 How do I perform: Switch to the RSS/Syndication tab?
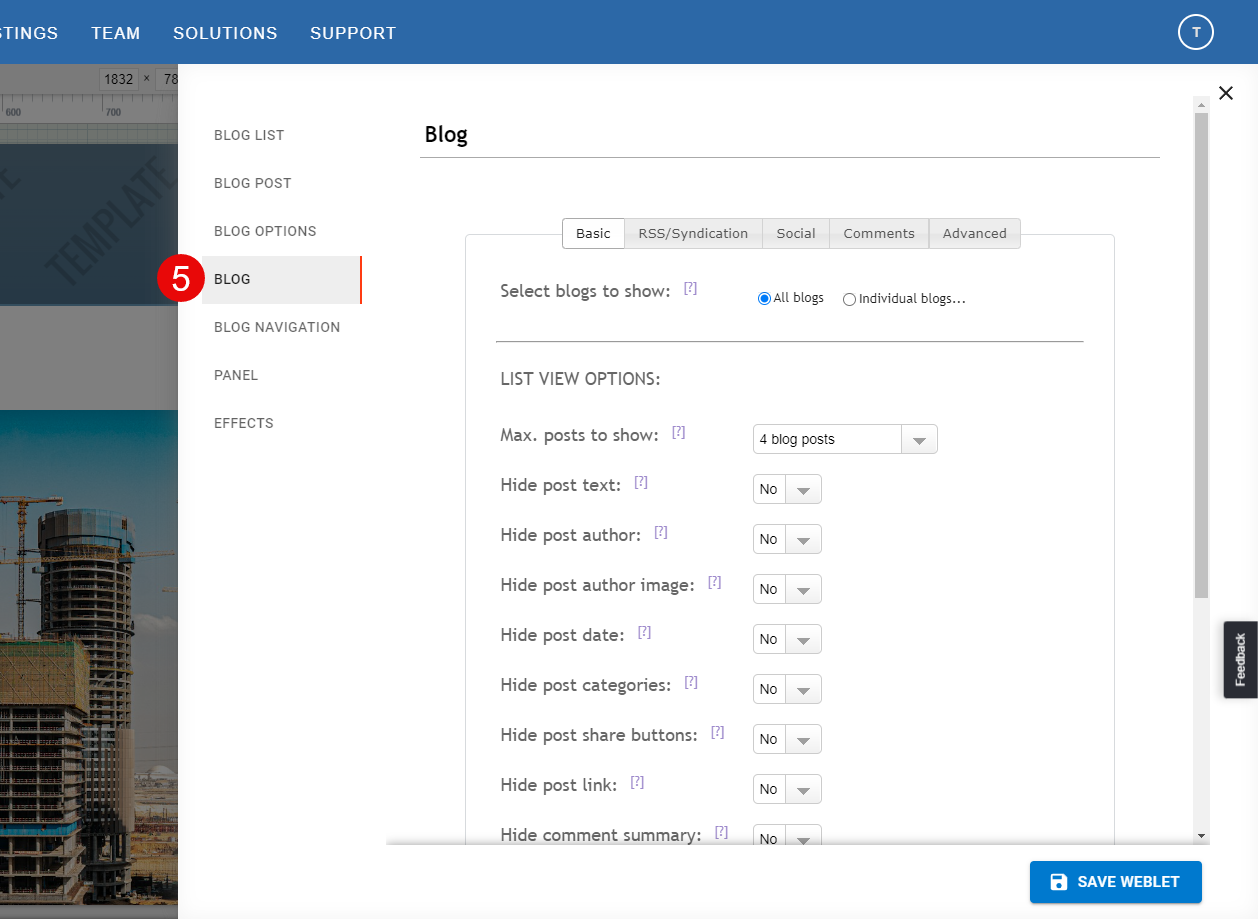(693, 233)
